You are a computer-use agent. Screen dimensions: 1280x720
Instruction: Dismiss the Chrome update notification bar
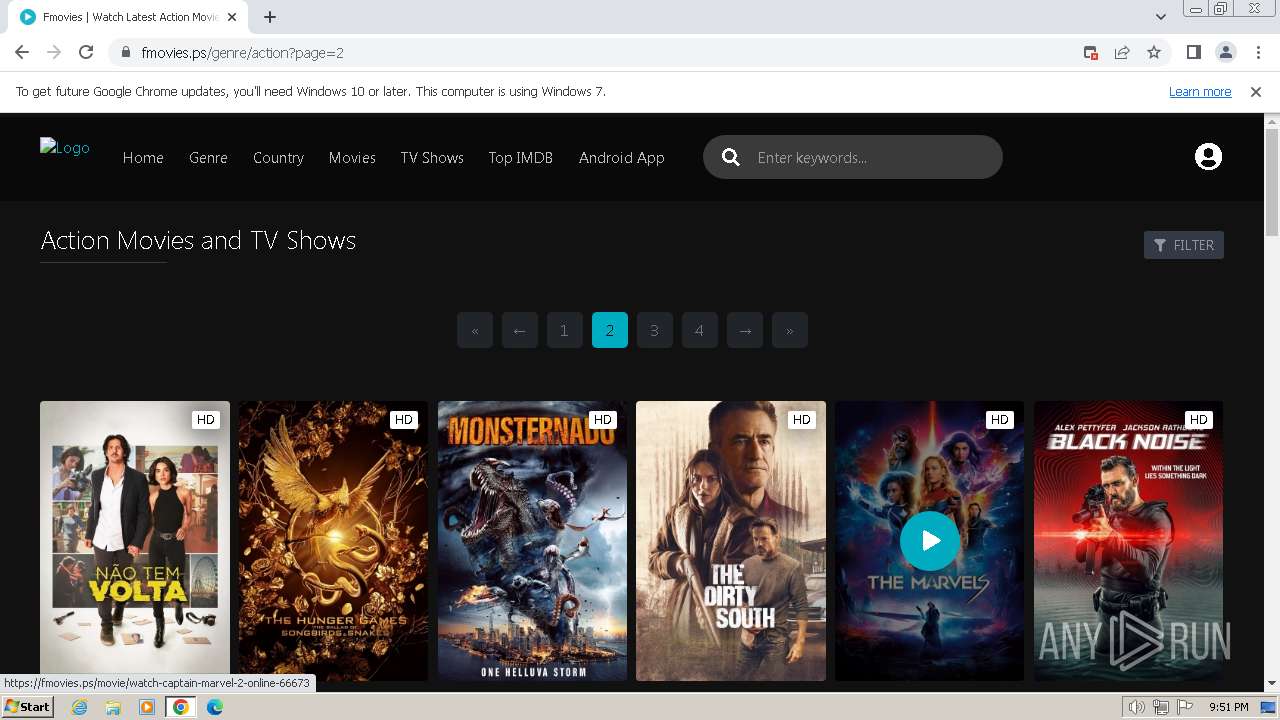[x=1256, y=92]
